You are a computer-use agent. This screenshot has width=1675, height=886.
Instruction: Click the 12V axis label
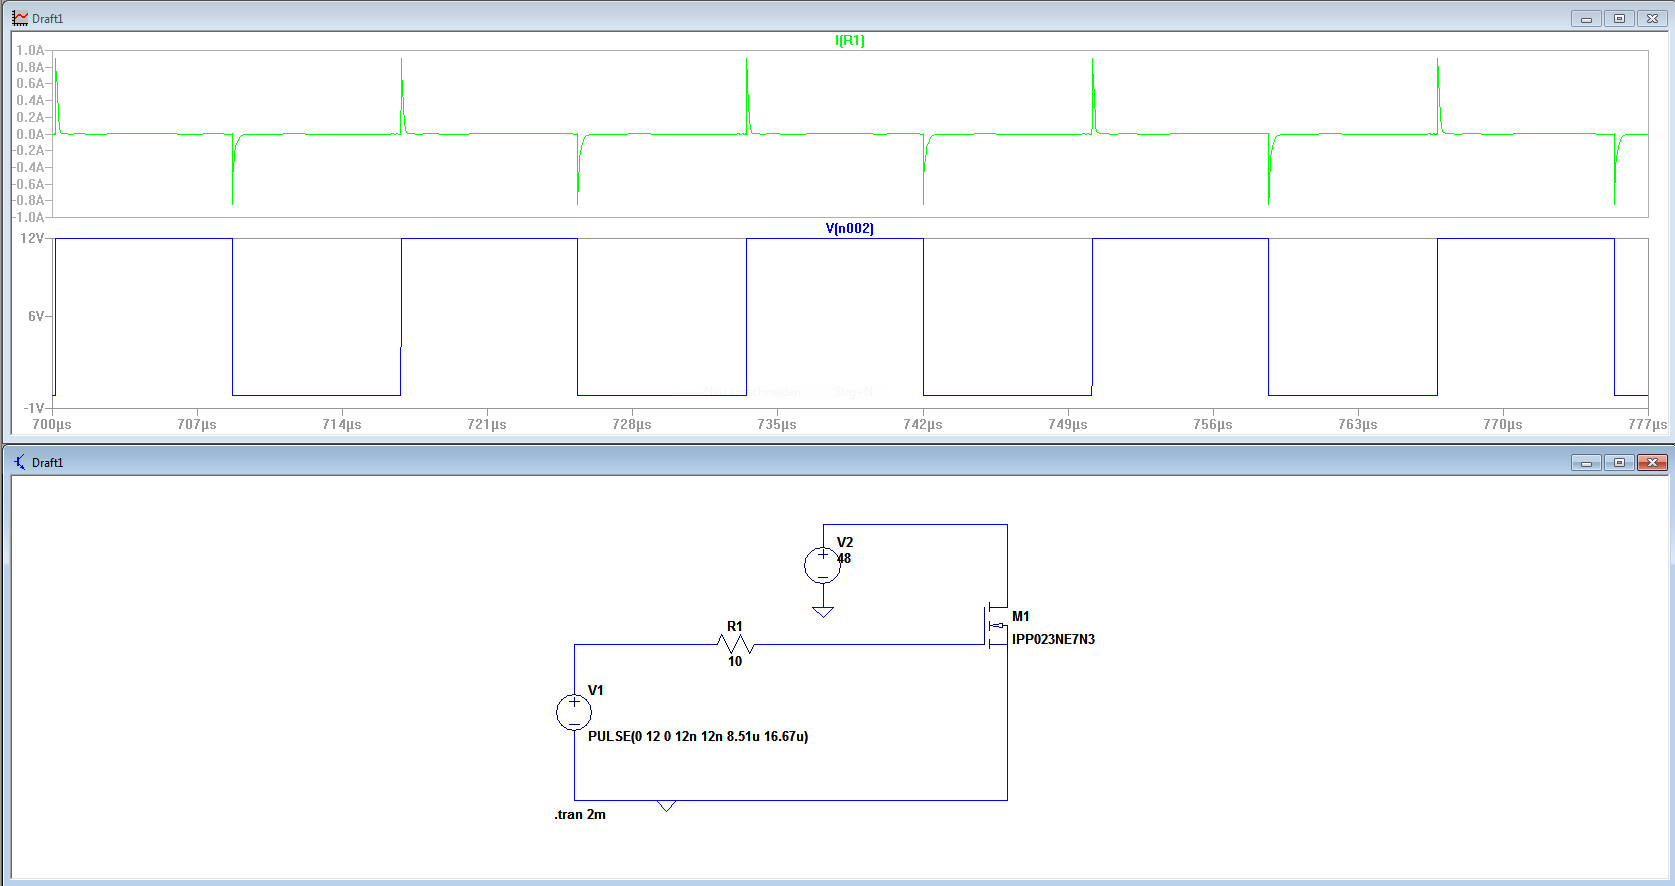coord(32,239)
